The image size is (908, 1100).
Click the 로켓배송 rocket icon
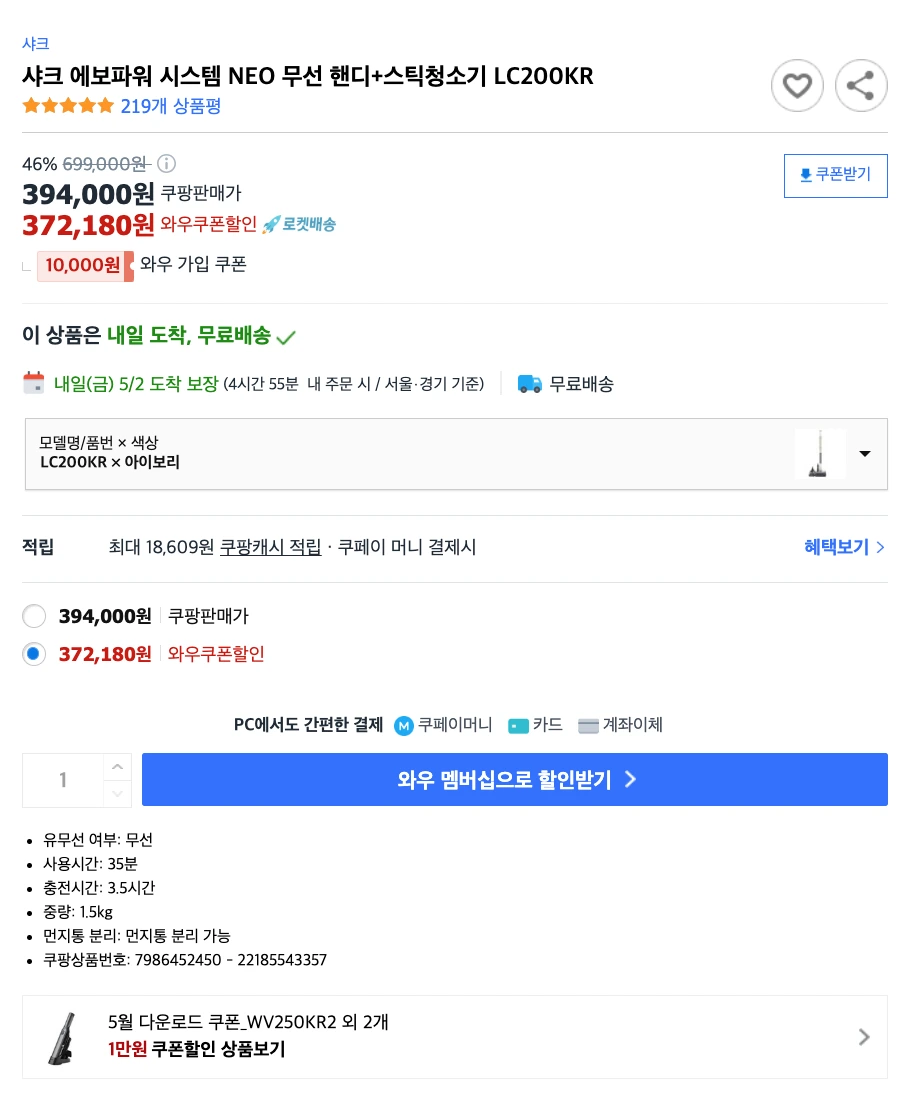click(x=273, y=226)
